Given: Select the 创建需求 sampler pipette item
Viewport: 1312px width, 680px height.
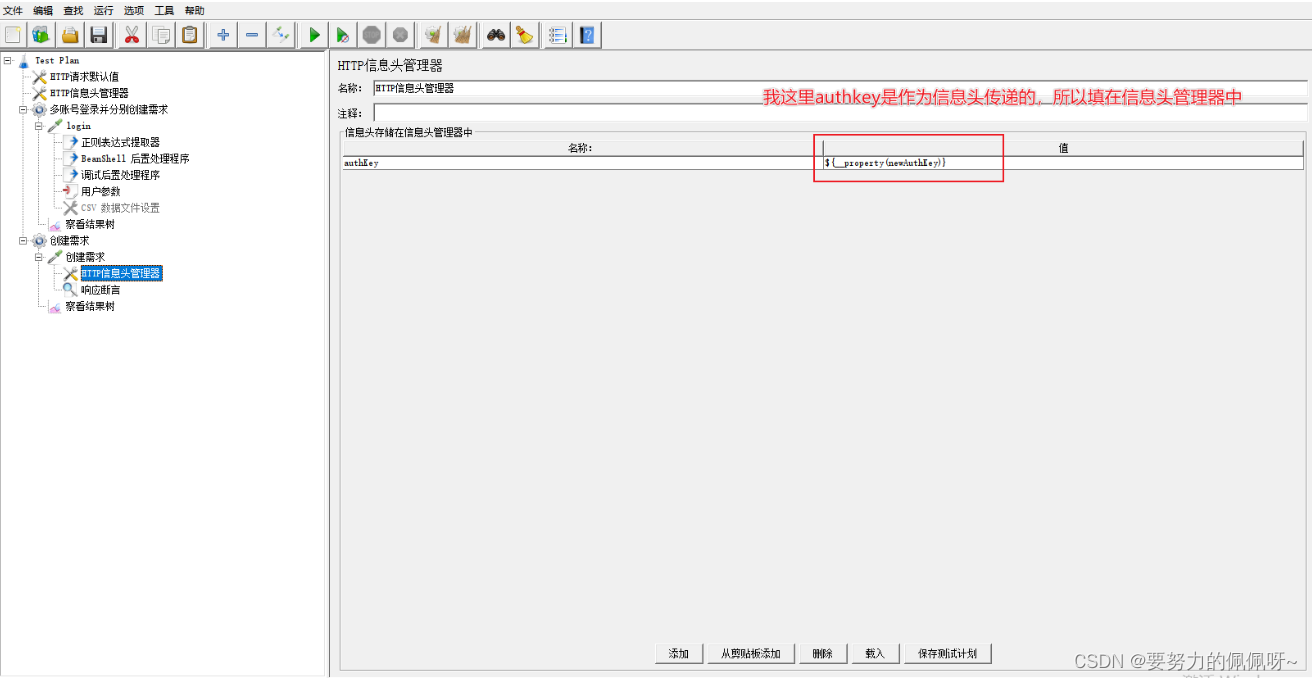Looking at the screenshot, I should coord(85,257).
